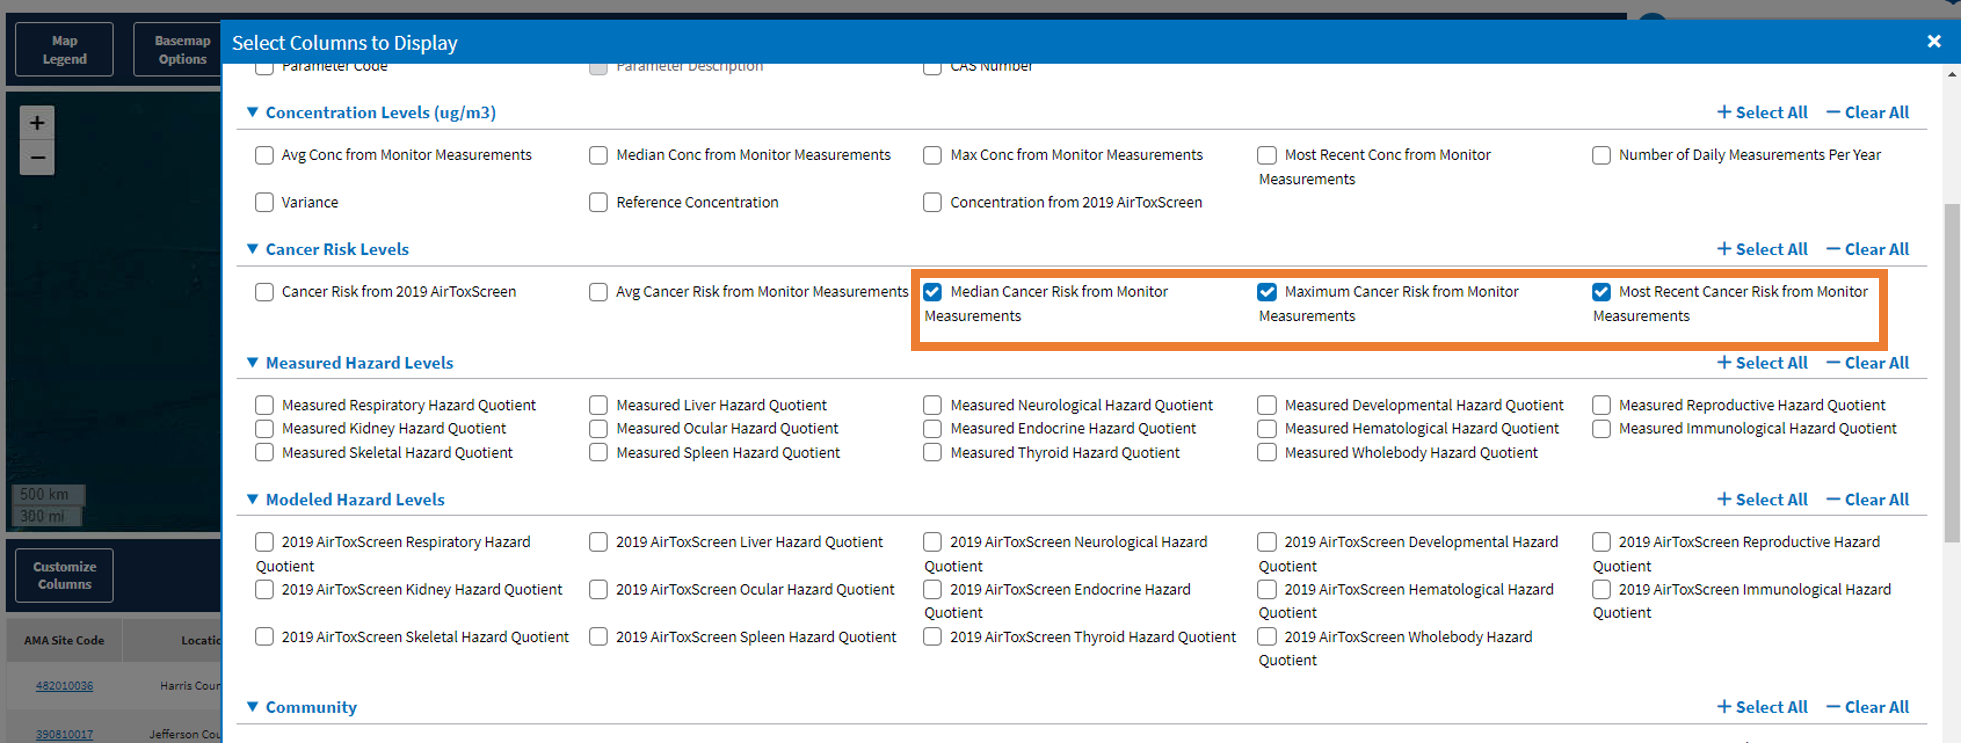Click the Customize Columns button
1961x743 pixels.
[64, 575]
